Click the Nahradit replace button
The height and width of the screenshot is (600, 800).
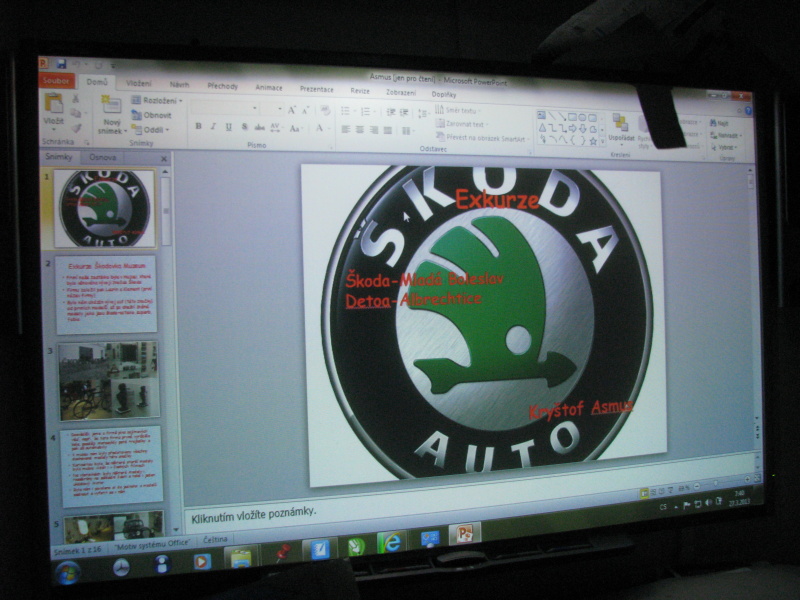726,135
